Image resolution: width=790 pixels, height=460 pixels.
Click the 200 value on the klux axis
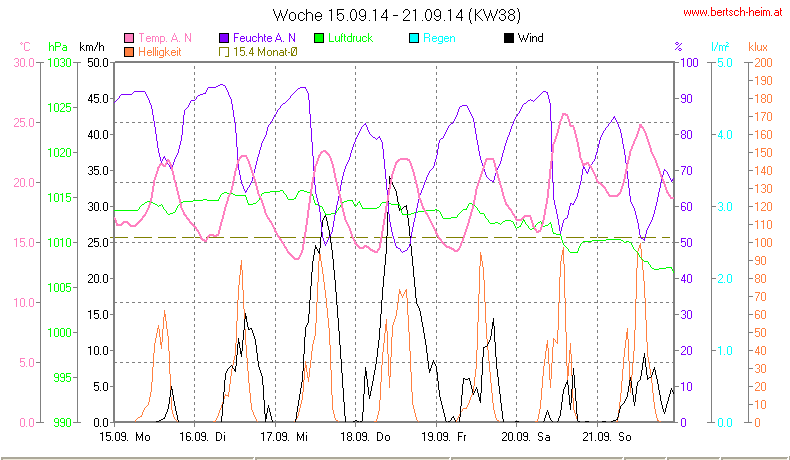click(x=763, y=62)
